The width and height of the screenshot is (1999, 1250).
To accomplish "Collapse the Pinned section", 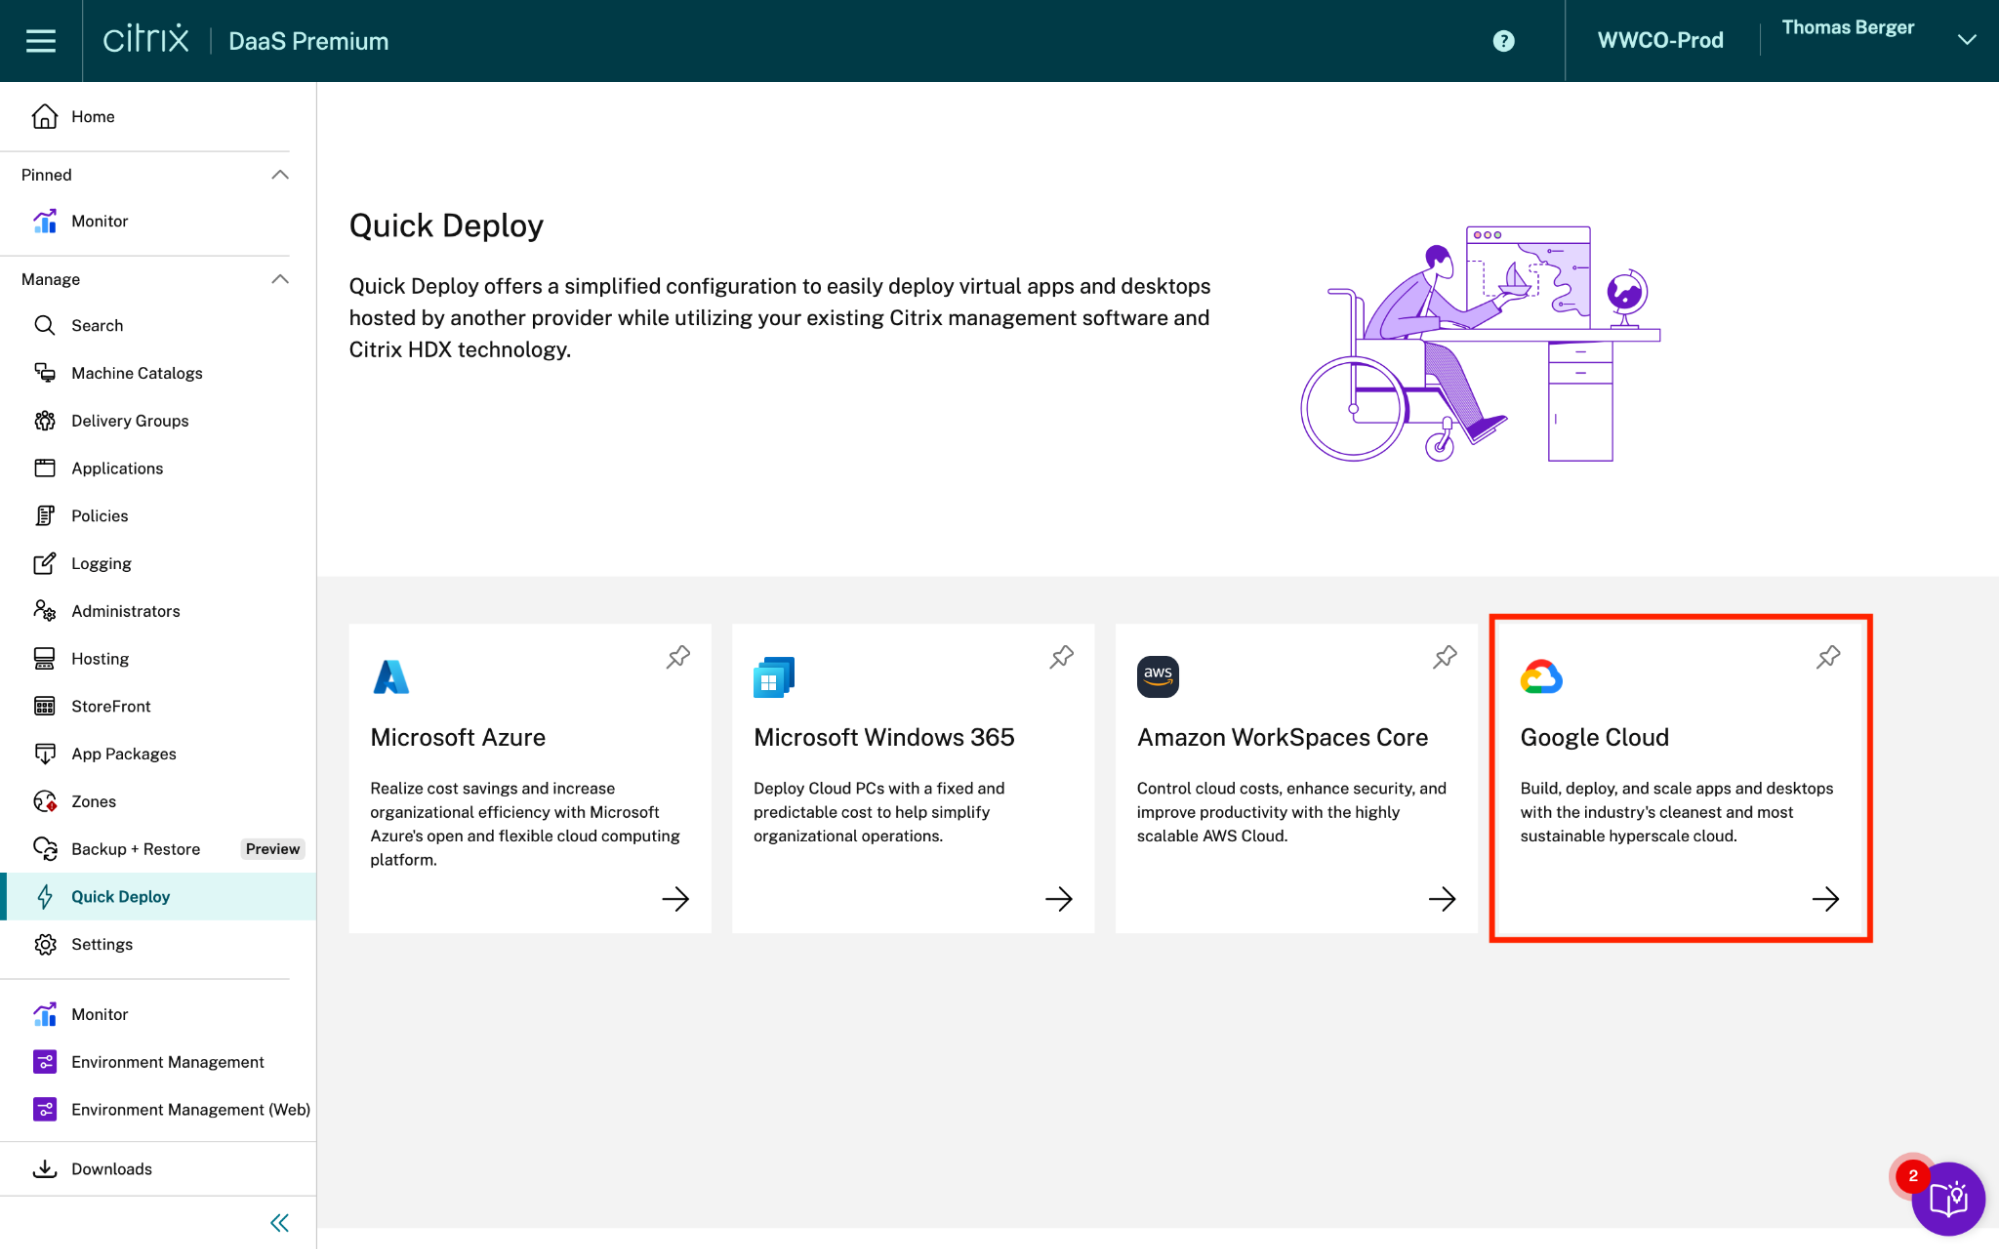I will (280, 175).
